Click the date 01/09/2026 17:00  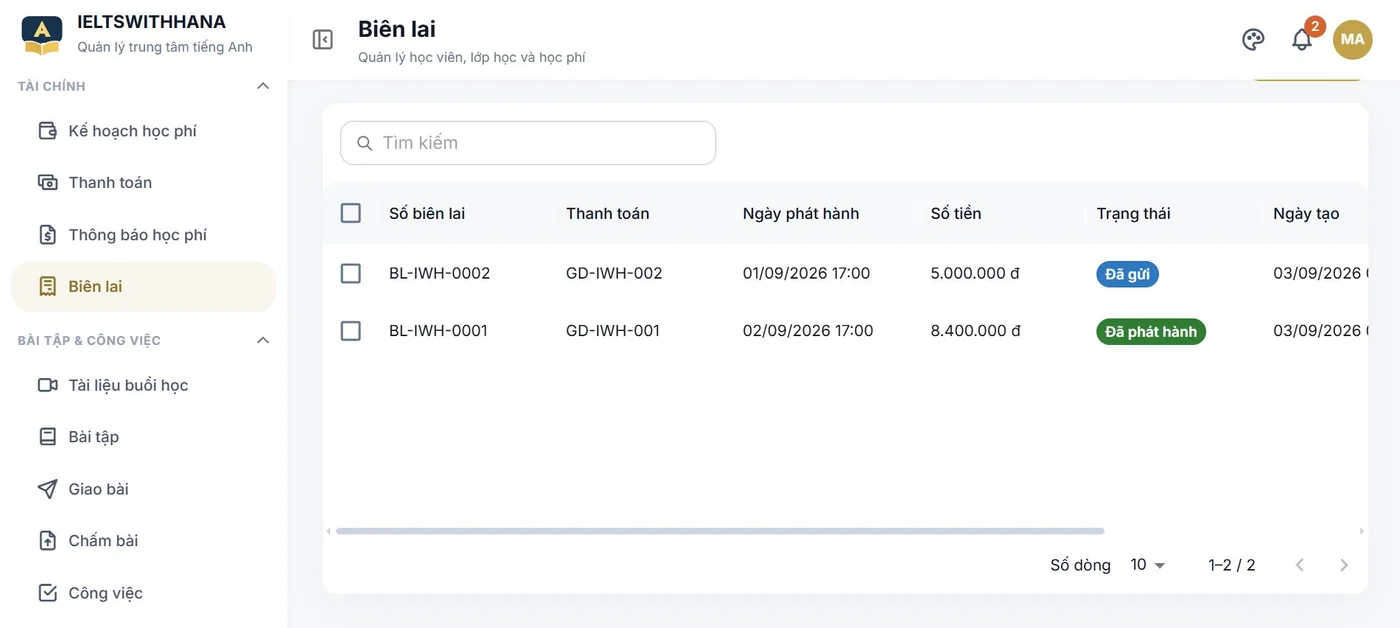coord(807,273)
